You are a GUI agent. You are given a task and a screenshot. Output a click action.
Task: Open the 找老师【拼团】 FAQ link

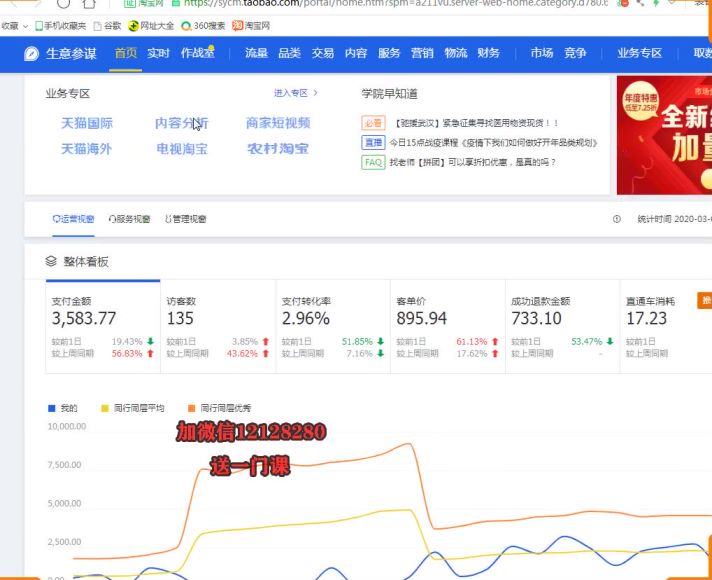[473, 162]
